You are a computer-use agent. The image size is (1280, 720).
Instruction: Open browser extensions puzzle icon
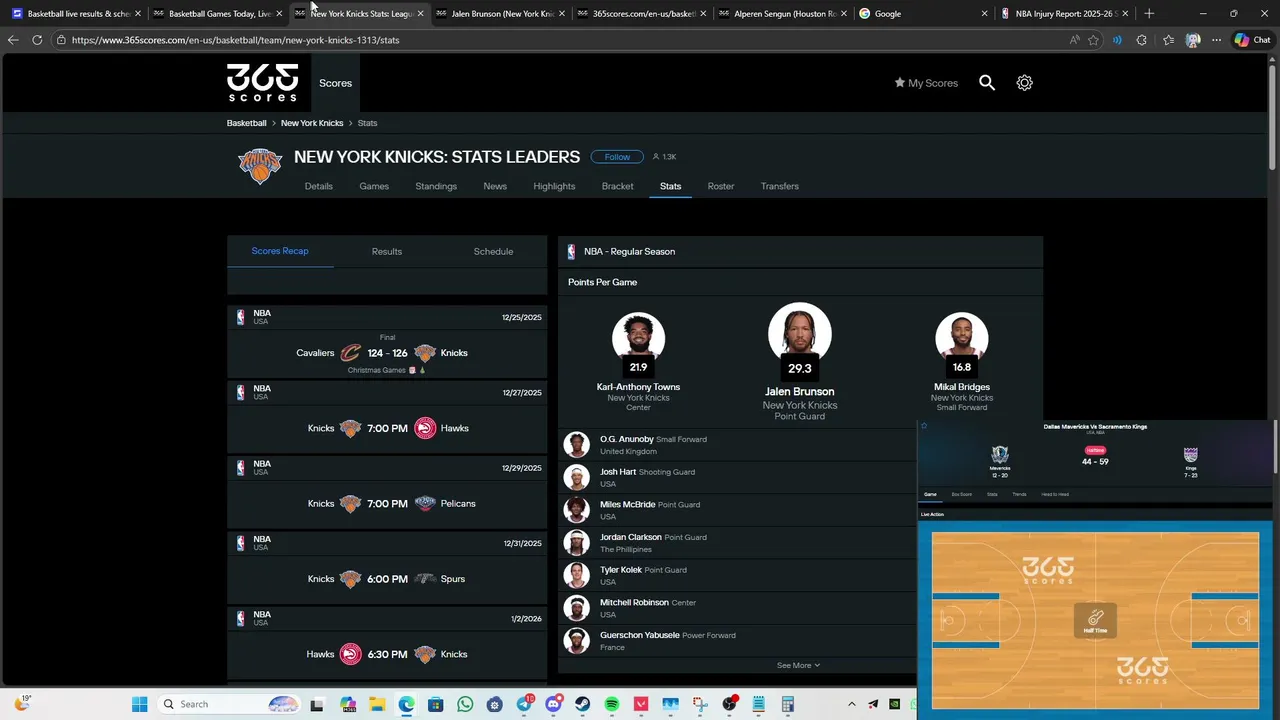(1142, 40)
